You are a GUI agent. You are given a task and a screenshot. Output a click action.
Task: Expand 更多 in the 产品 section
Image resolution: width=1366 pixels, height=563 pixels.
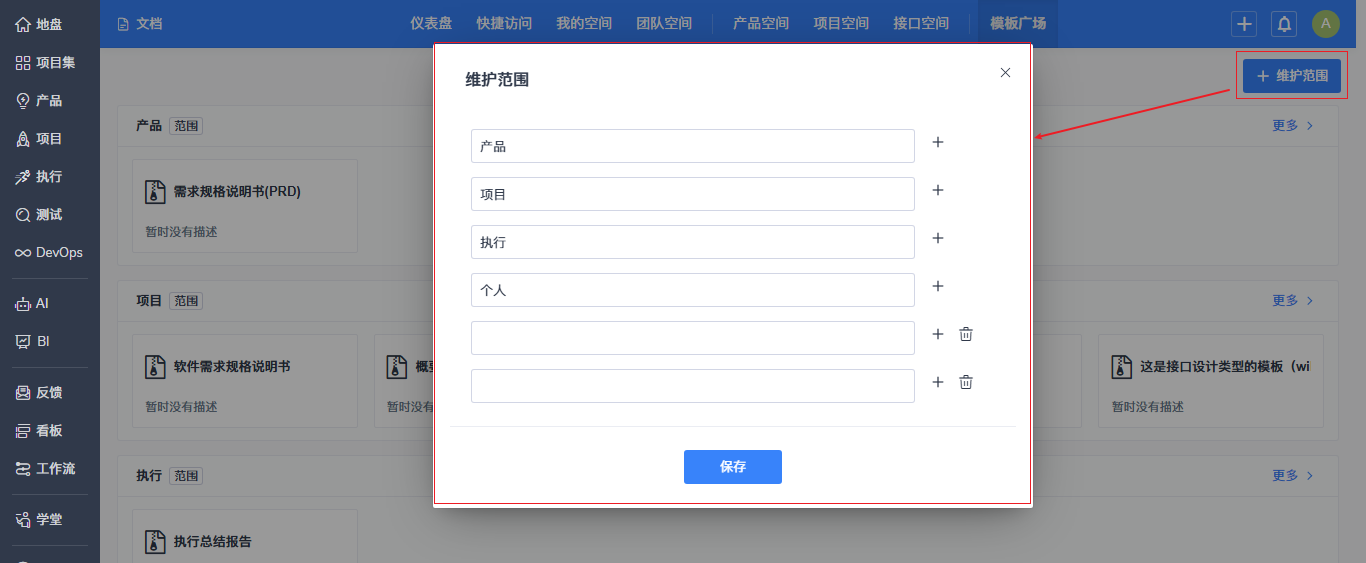1293,126
